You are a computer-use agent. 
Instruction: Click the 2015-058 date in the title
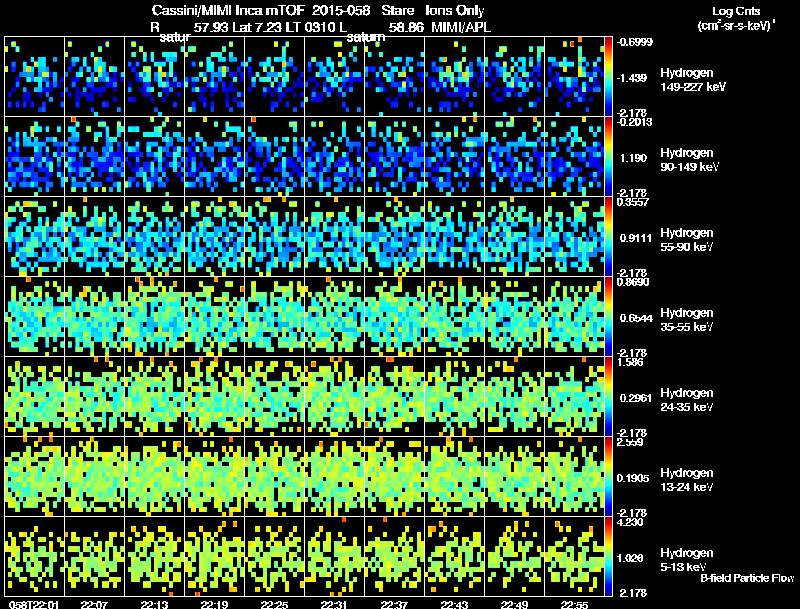341,10
